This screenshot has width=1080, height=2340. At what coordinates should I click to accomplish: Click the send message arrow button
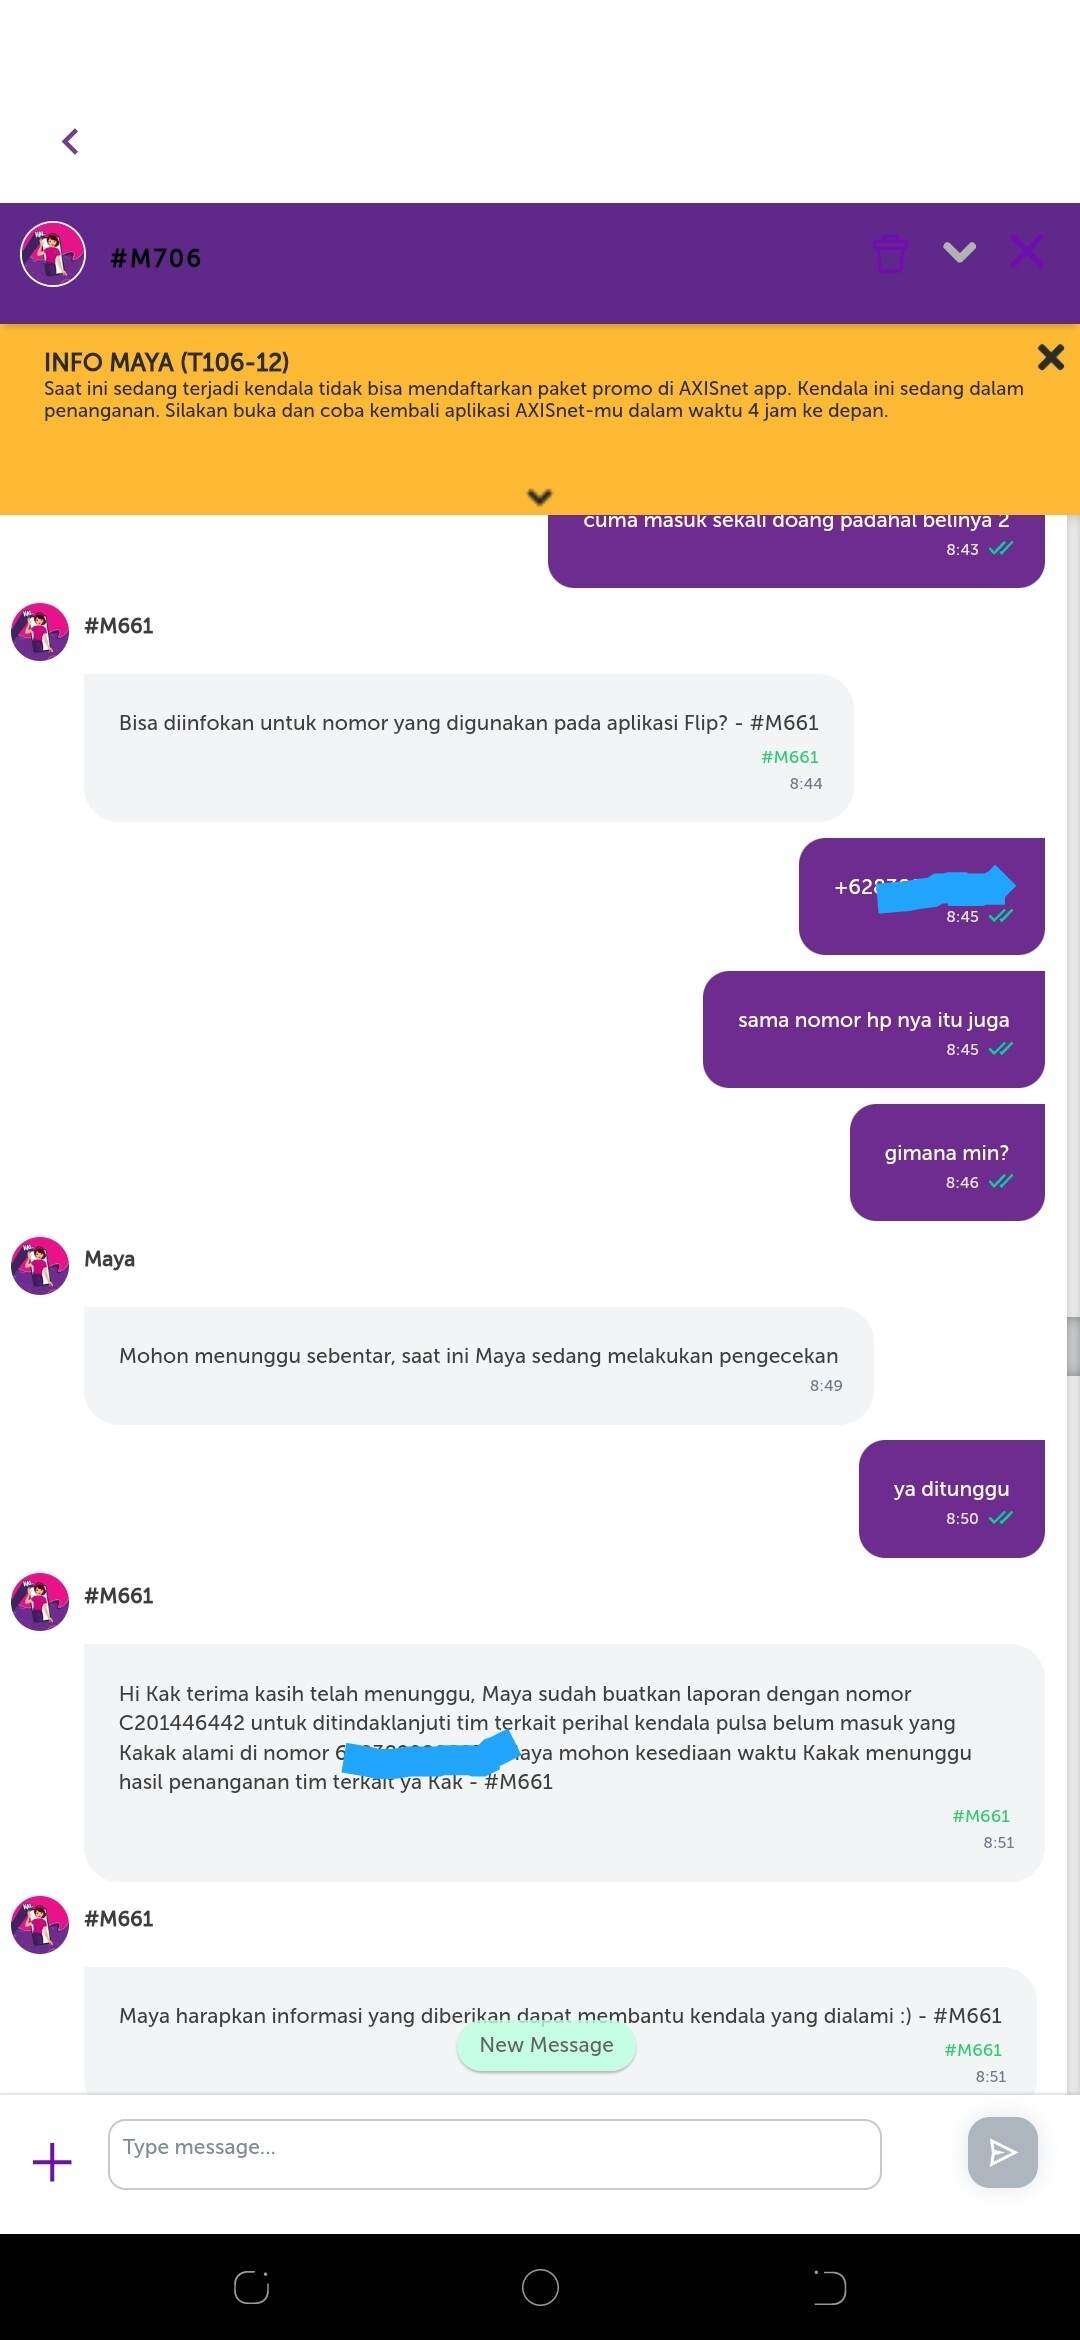click(x=1002, y=2152)
